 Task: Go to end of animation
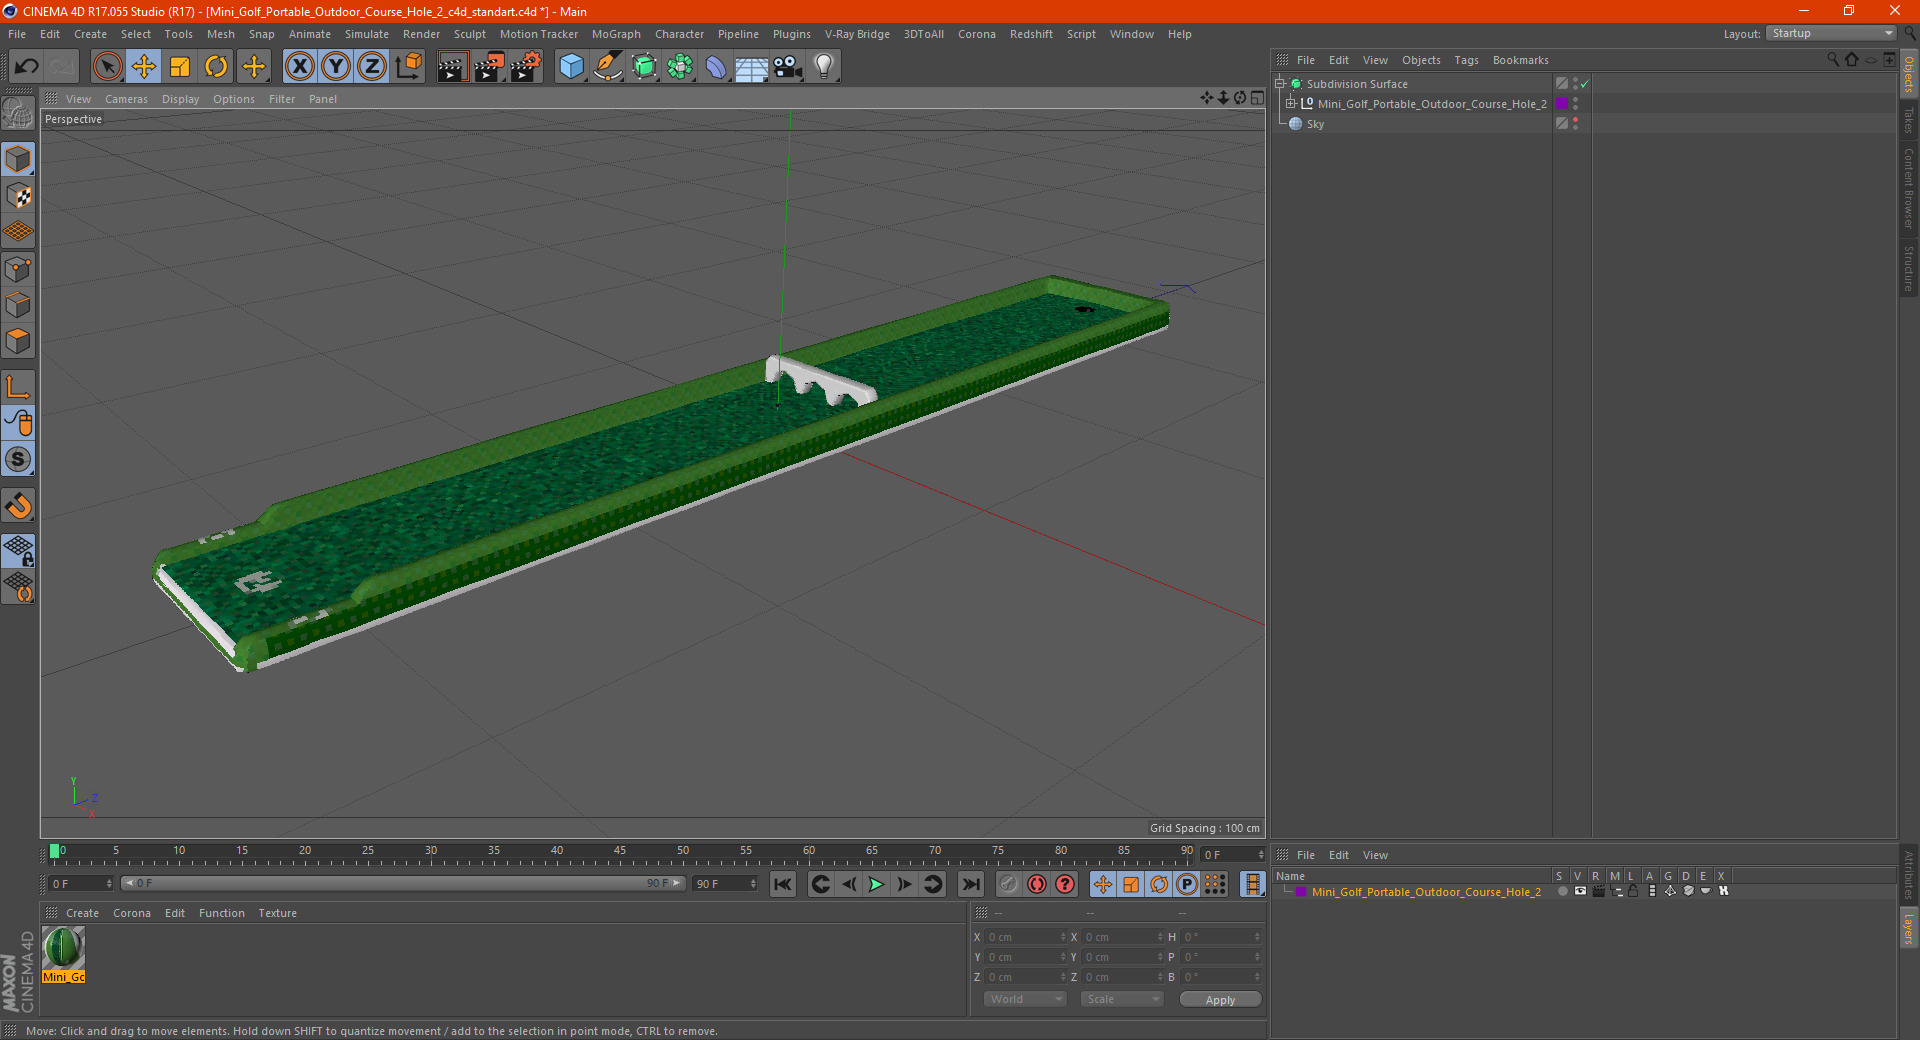[x=971, y=884]
